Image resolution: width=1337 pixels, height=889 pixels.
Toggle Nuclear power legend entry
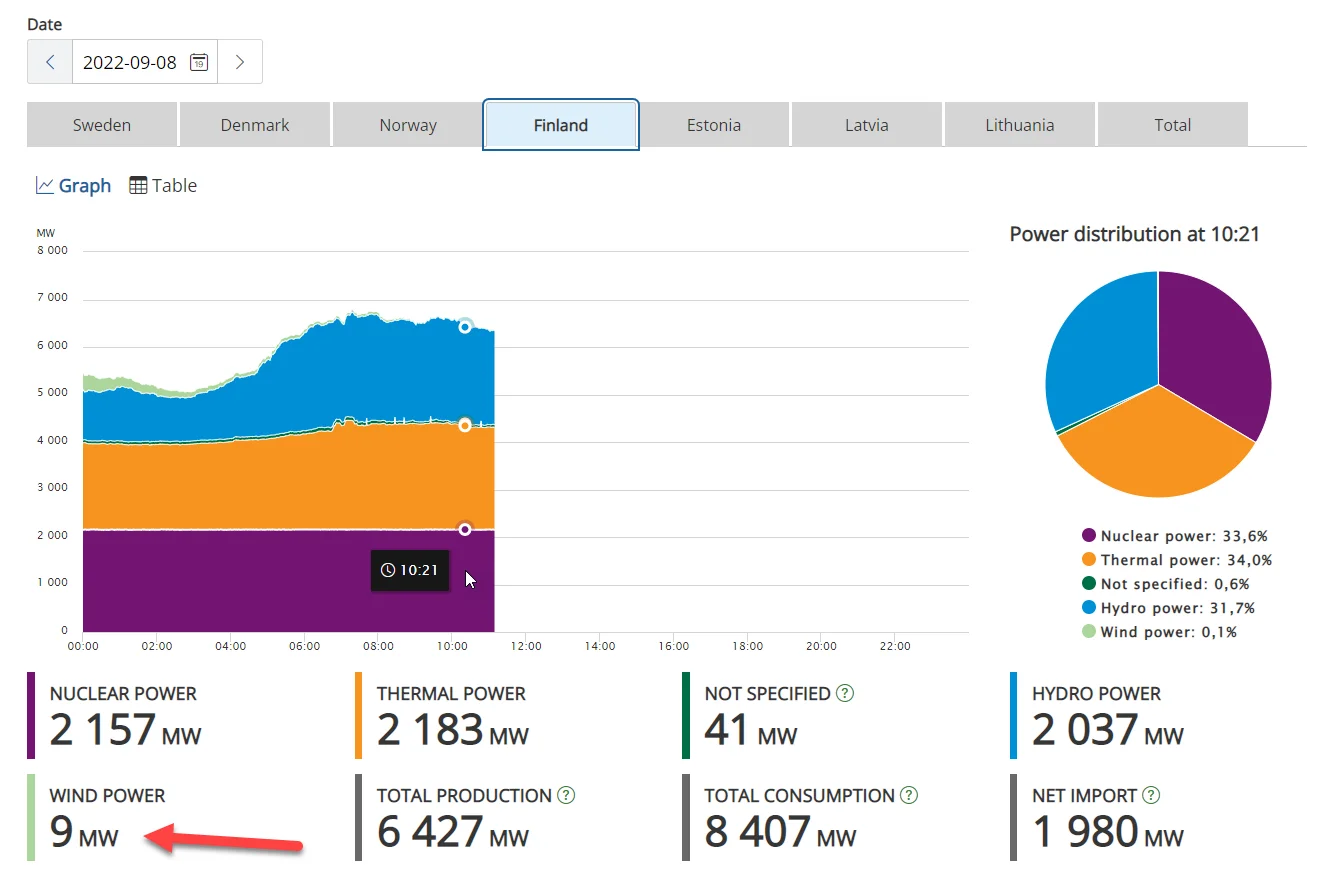(1174, 536)
